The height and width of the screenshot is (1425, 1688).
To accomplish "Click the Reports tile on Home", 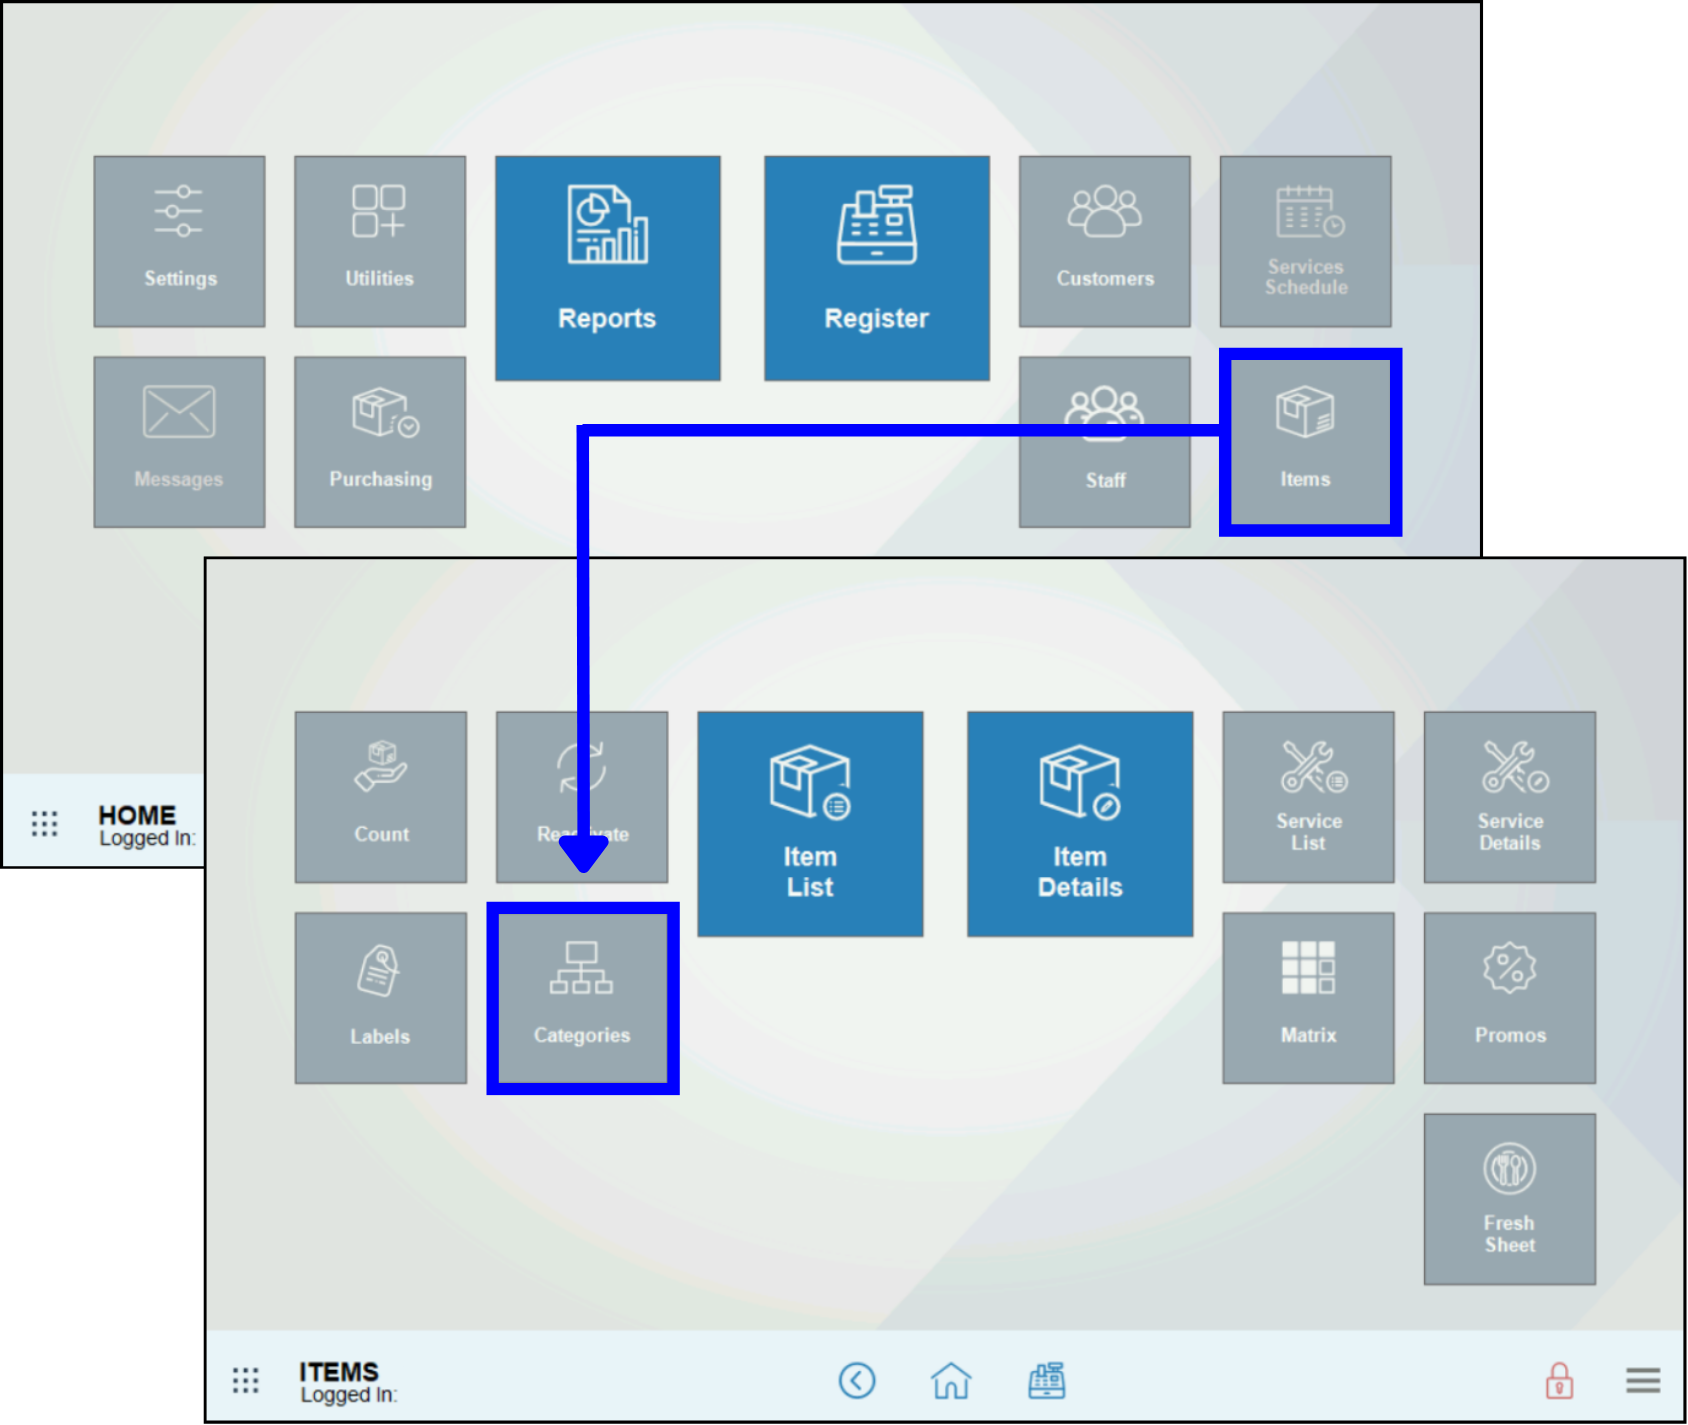I will (607, 267).
